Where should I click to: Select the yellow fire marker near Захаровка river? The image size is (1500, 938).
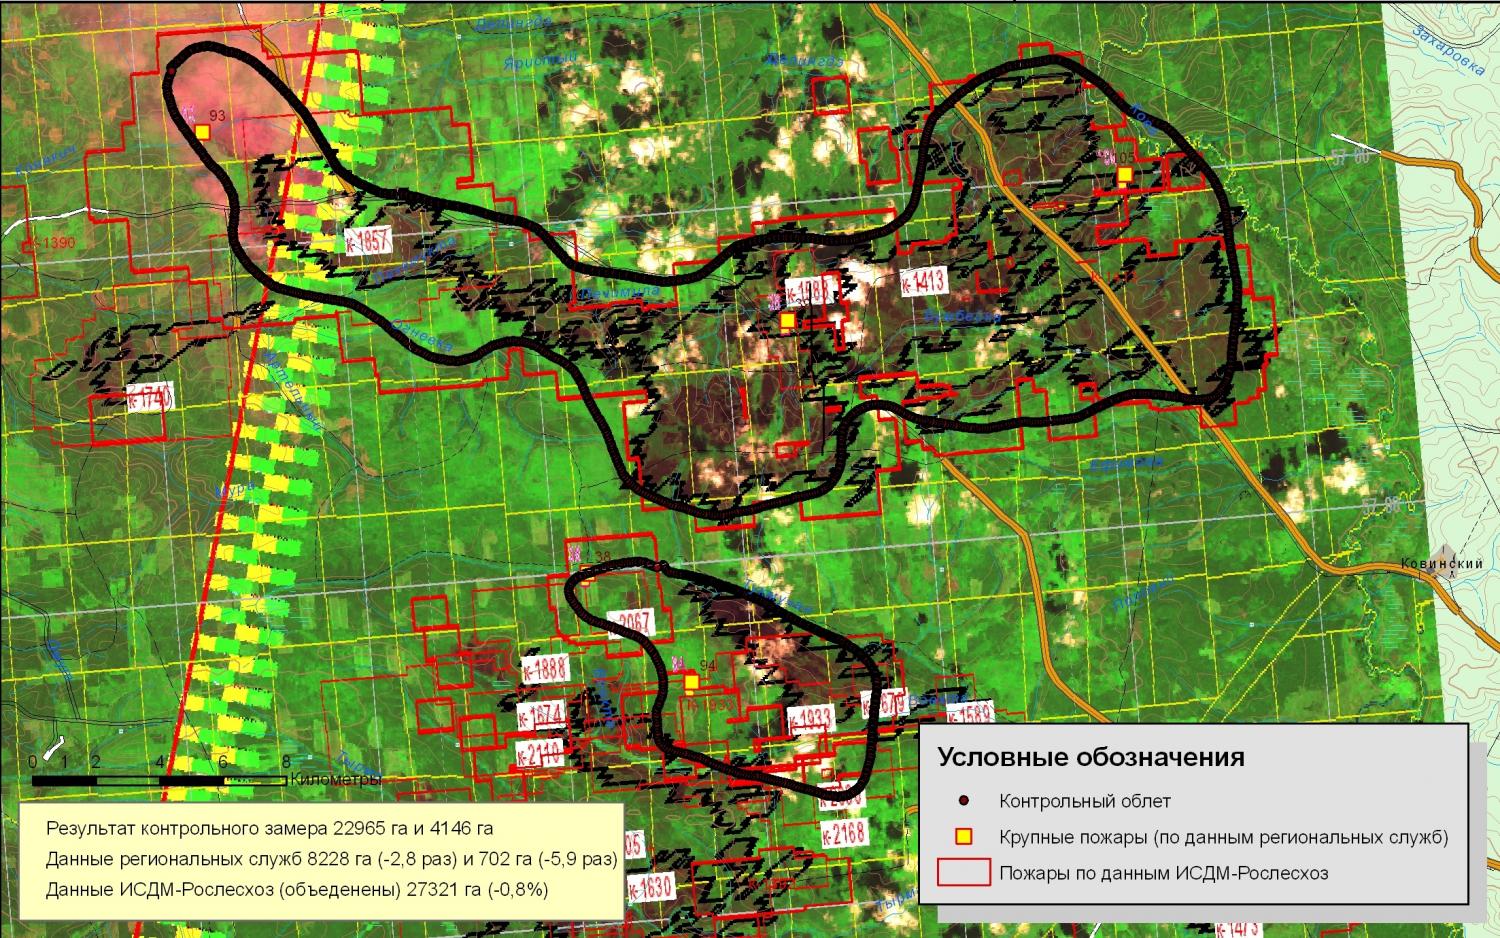[x=1125, y=175]
